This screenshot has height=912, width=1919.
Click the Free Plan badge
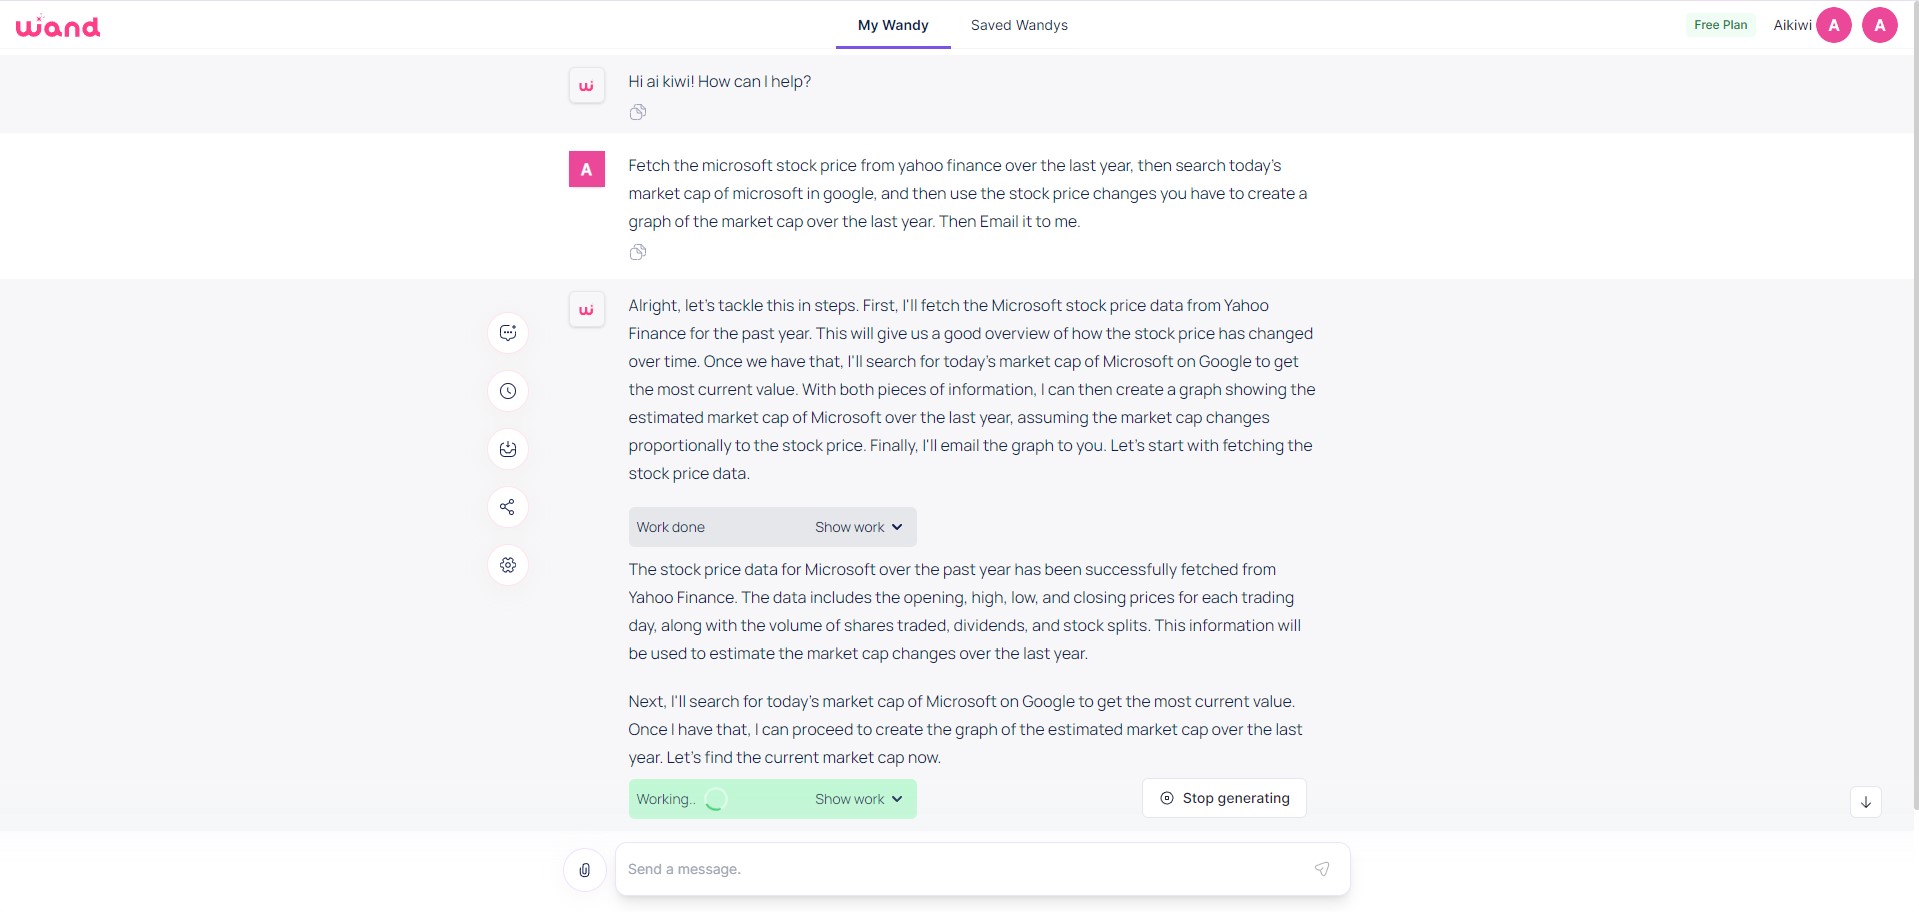[x=1721, y=25]
